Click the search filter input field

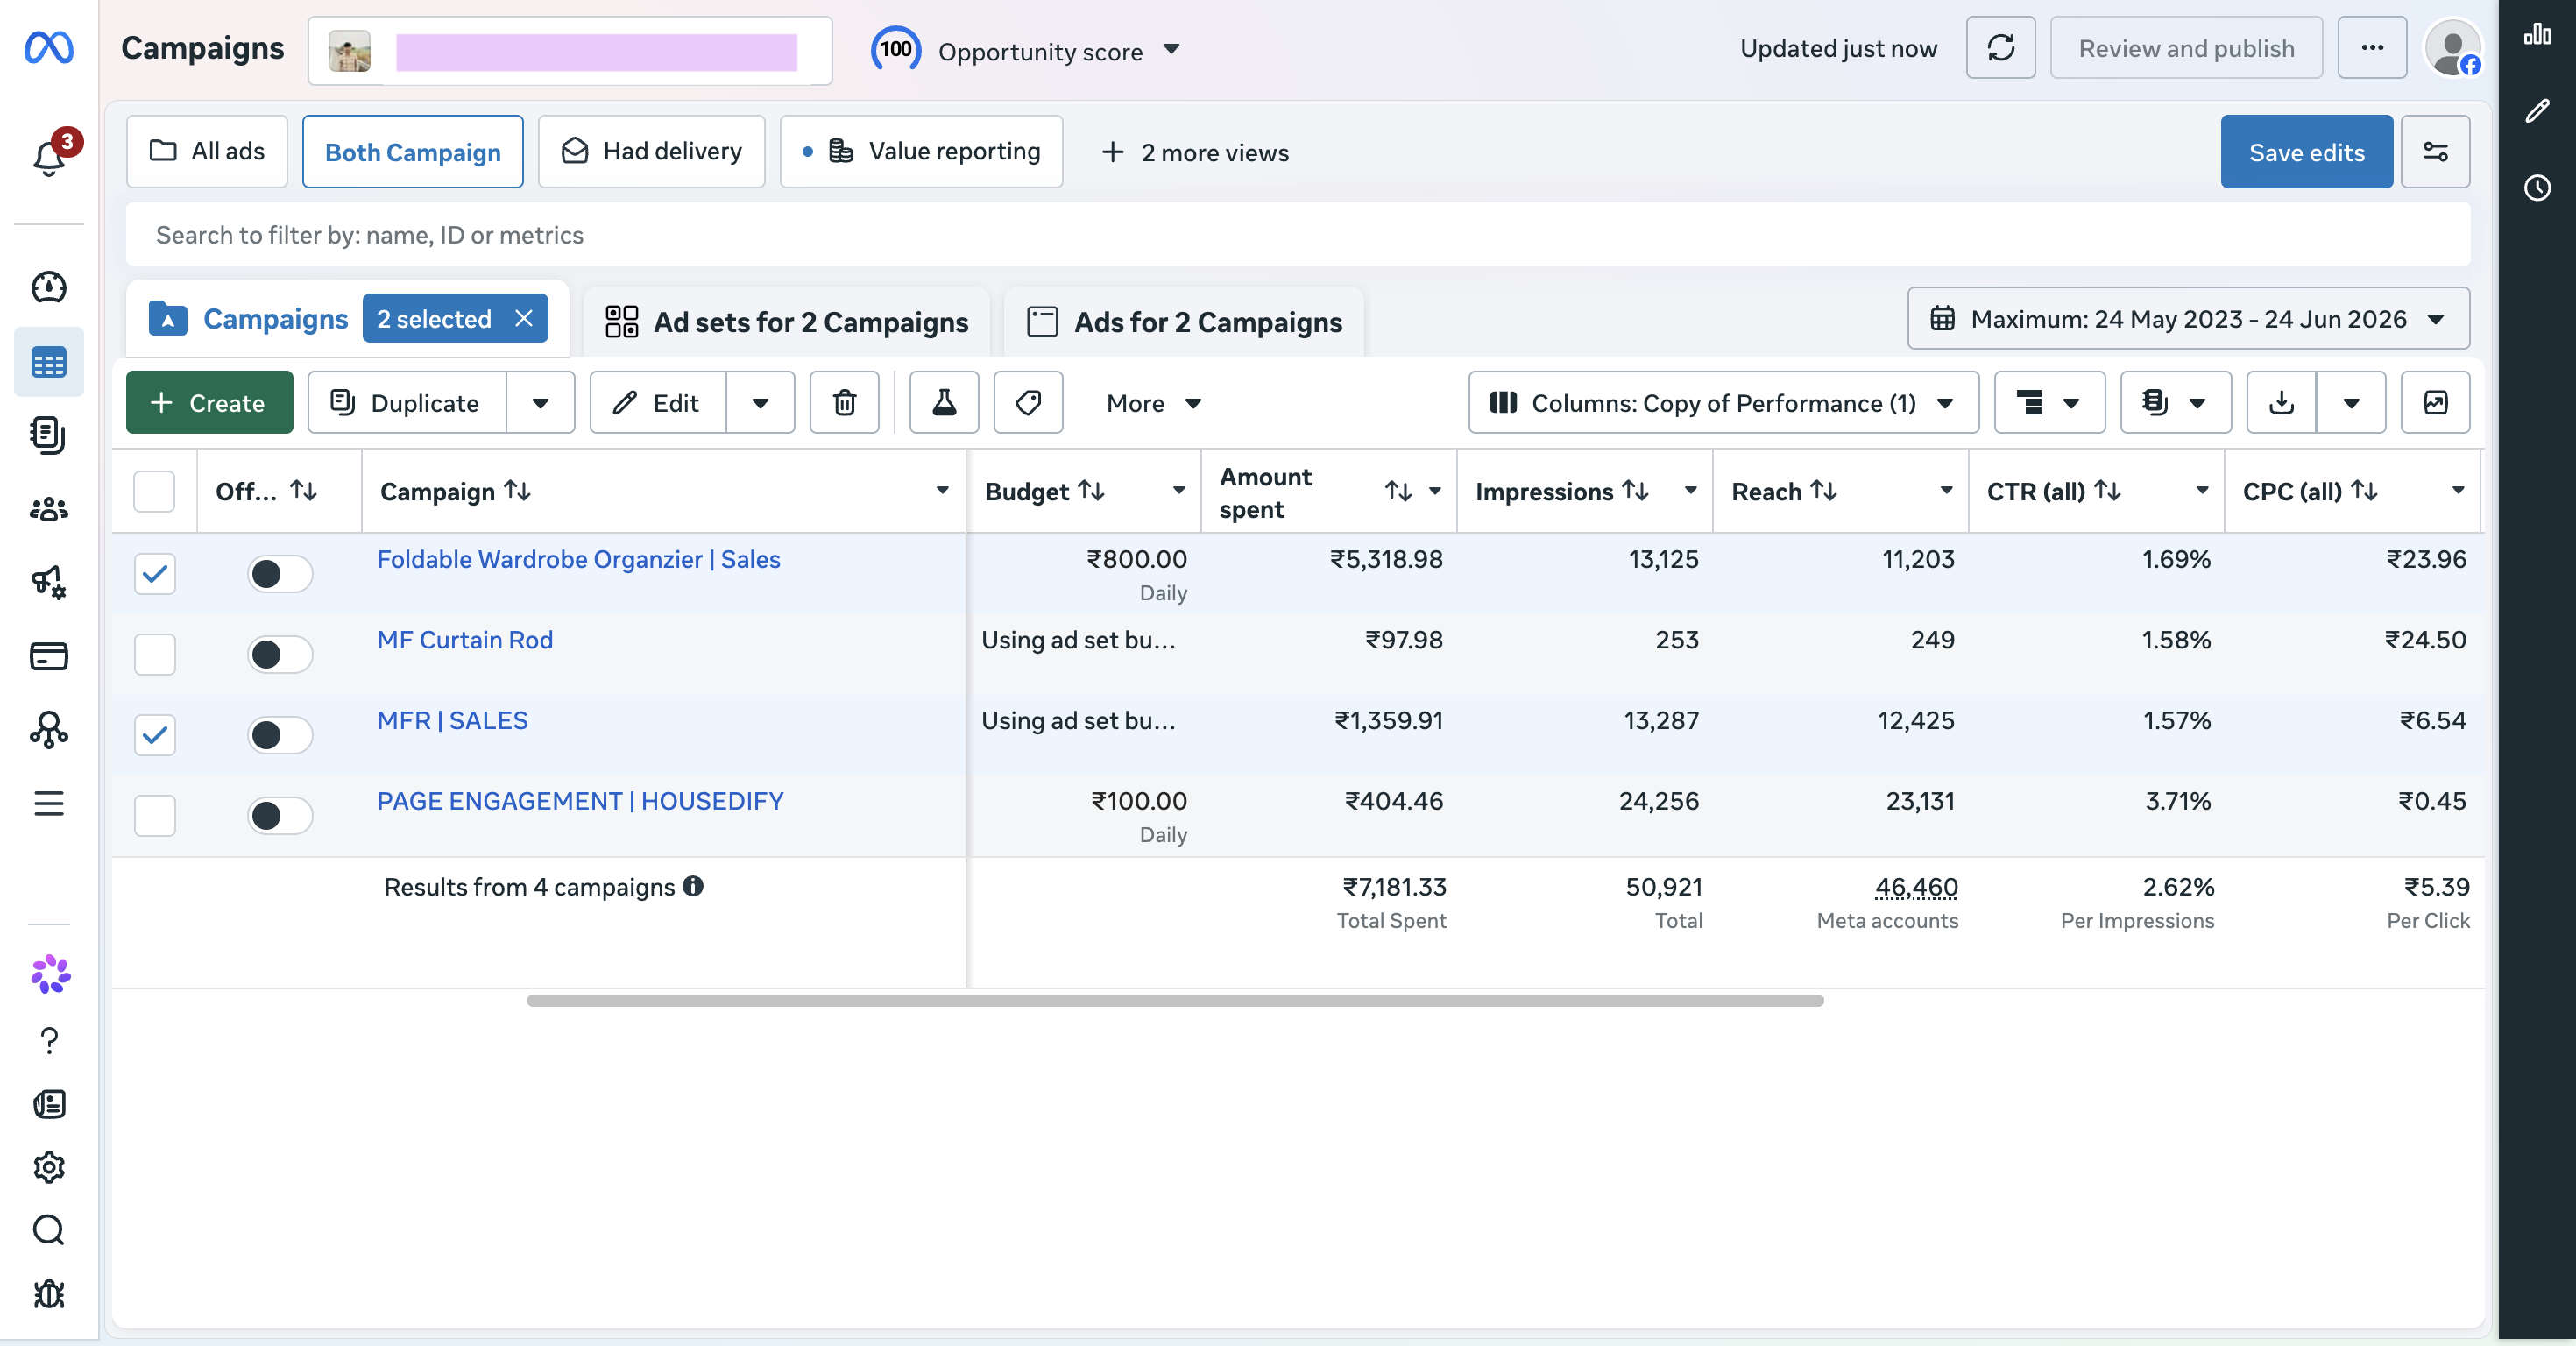(x=1297, y=234)
